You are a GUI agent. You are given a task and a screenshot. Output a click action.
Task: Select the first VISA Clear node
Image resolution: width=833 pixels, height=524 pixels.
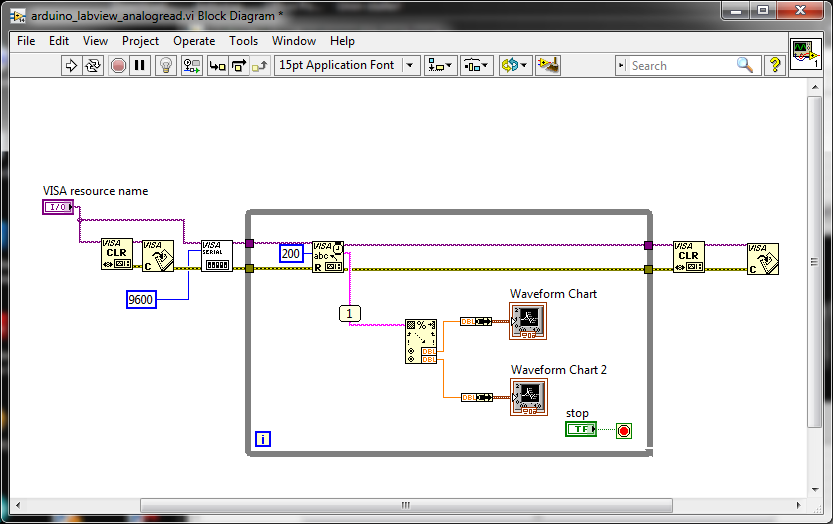(117, 254)
